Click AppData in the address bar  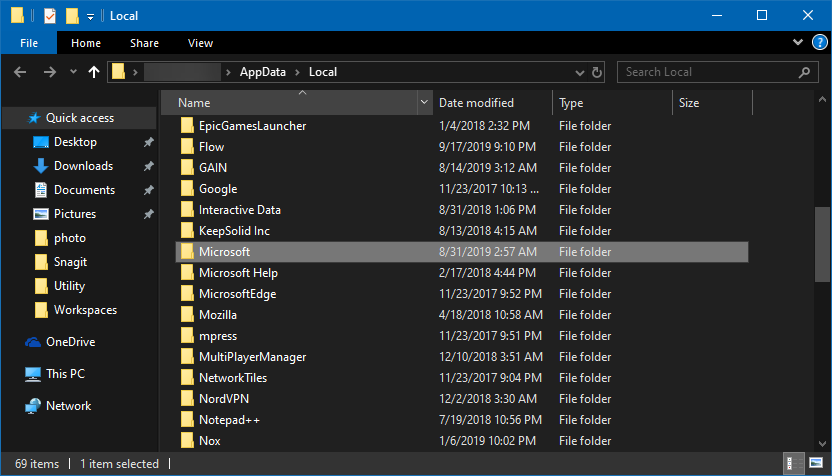[263, 72]
